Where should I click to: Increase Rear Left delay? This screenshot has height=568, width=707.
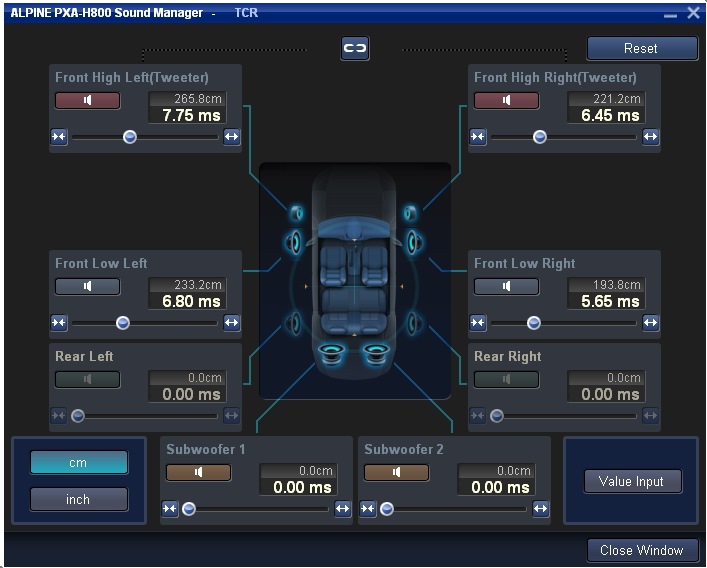pyautogui.click(x=231, y=416)
